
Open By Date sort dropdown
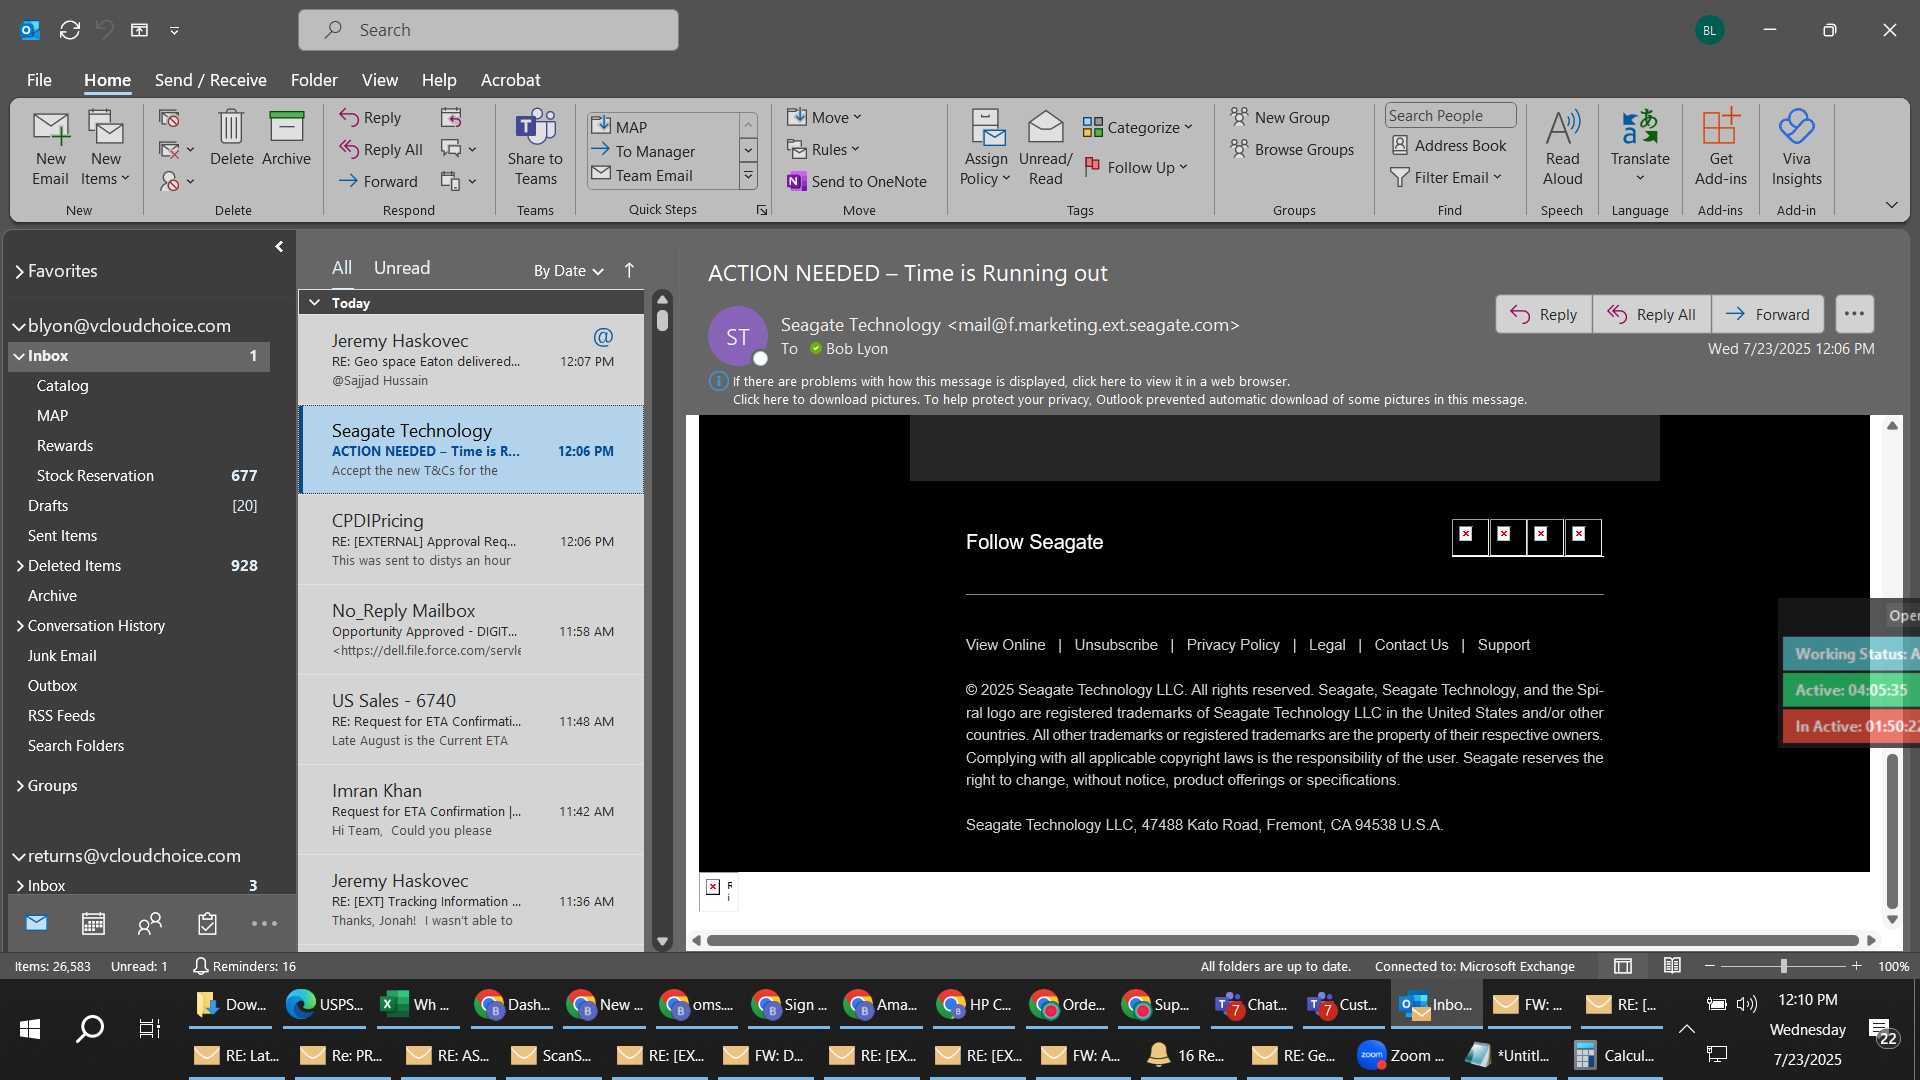568,270
